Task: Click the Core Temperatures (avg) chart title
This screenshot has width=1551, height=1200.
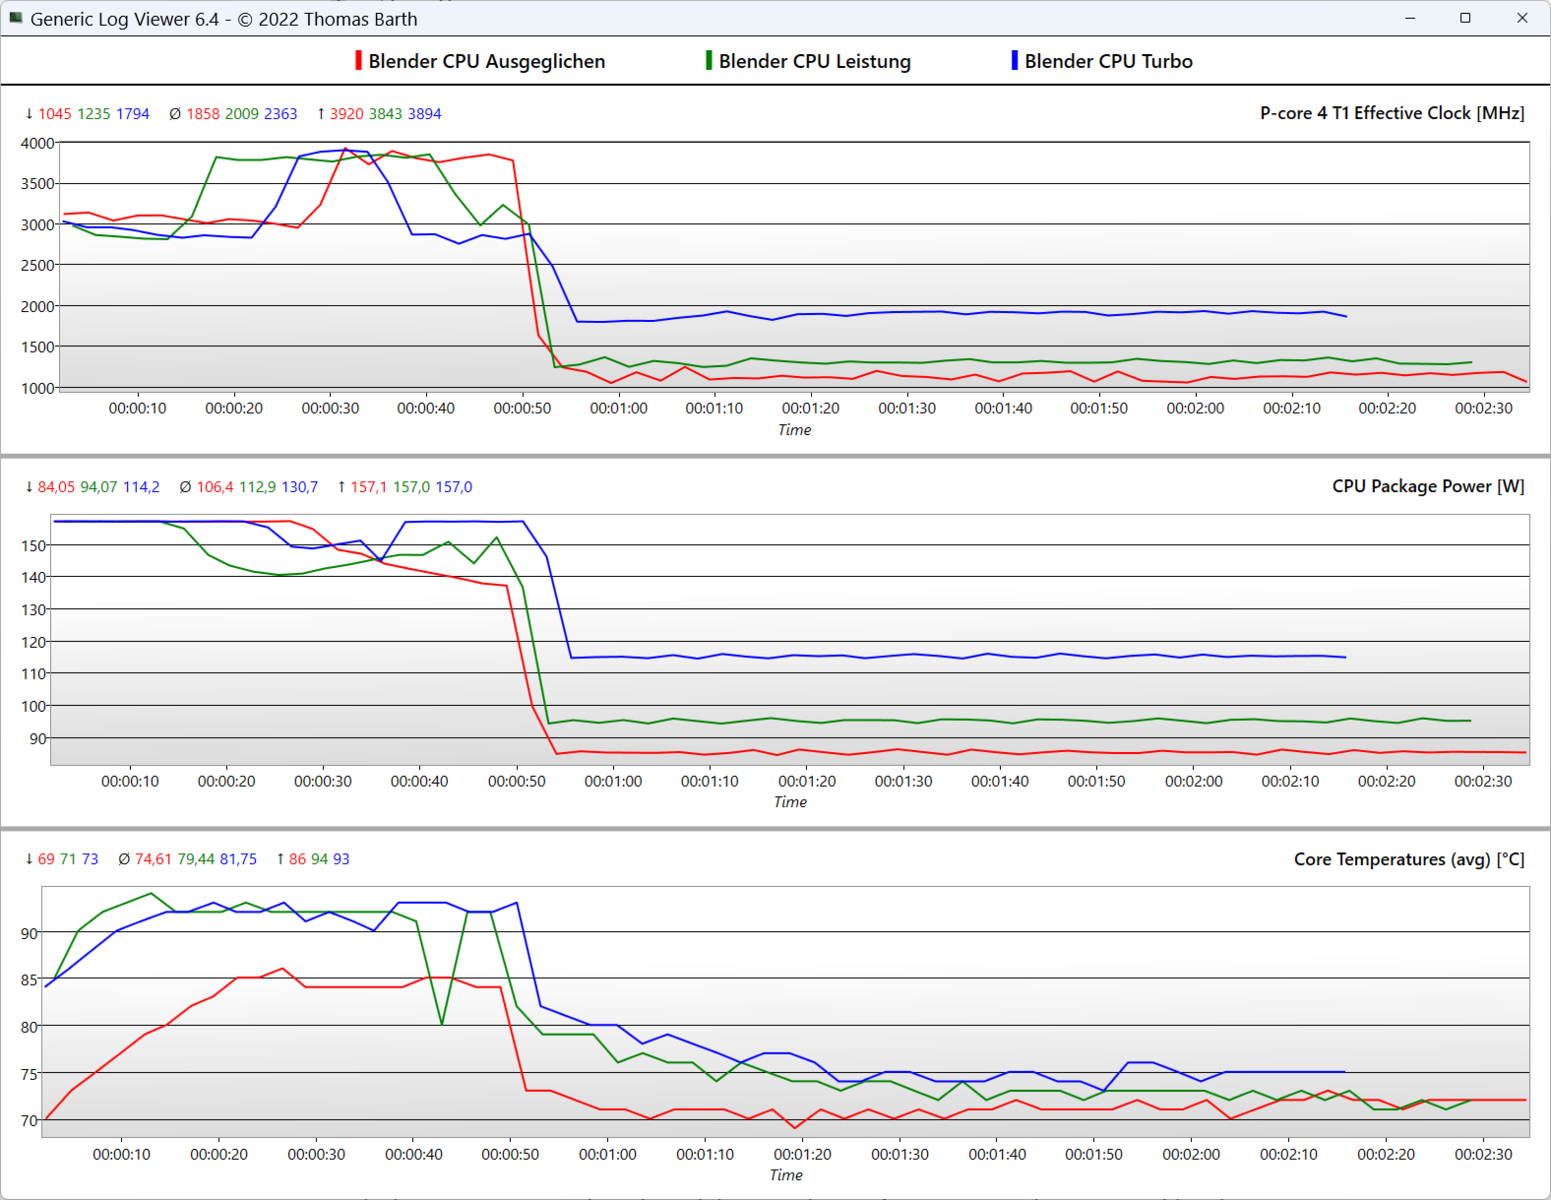Action: [x=1408, y=859]
